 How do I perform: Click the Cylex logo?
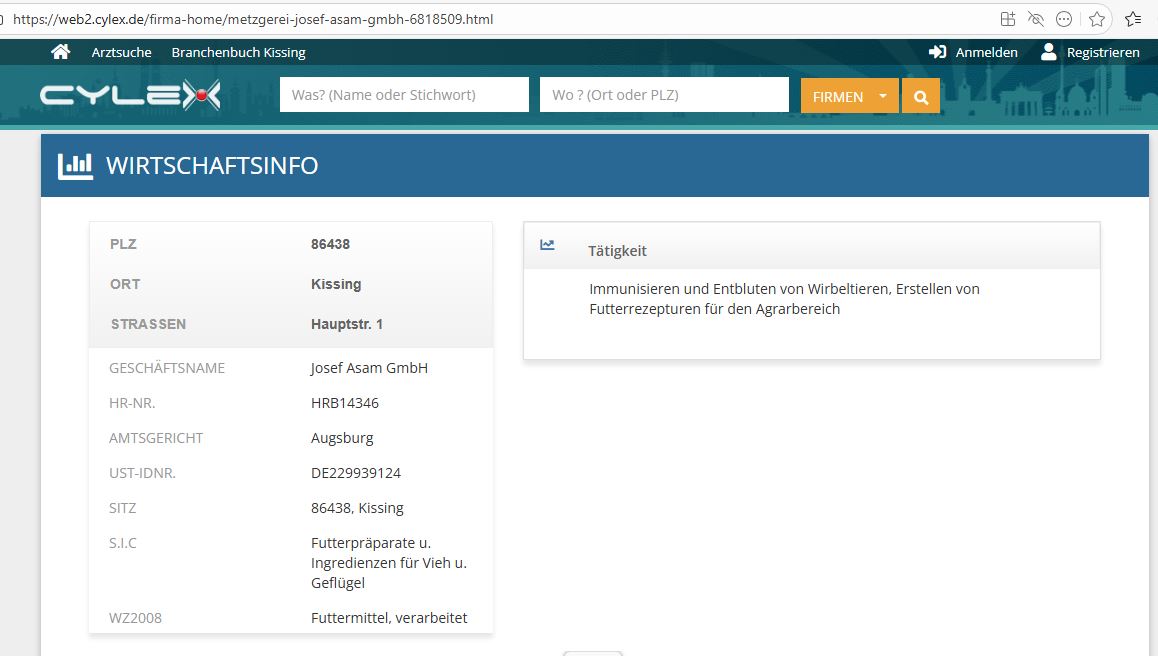pyautogui.click(x=130, y=96)
